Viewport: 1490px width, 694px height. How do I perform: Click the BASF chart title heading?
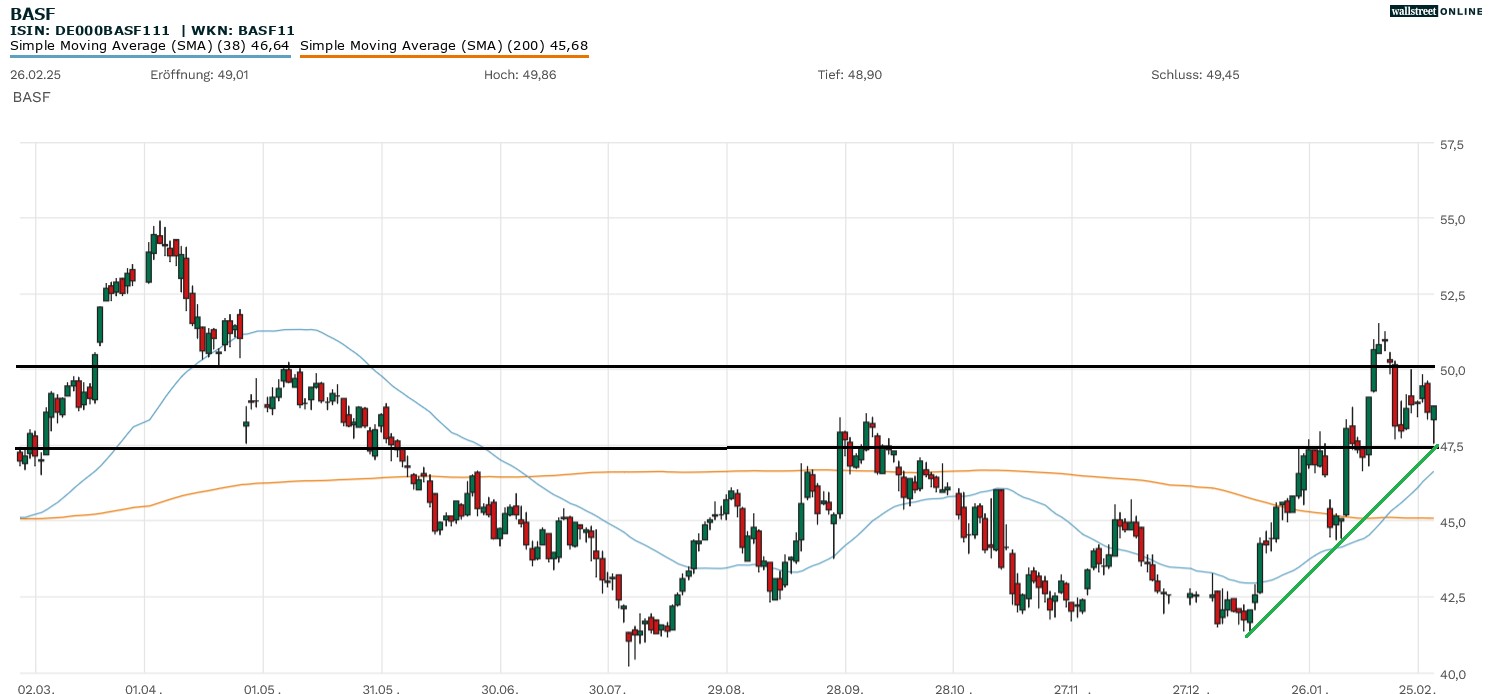(33, 14)
